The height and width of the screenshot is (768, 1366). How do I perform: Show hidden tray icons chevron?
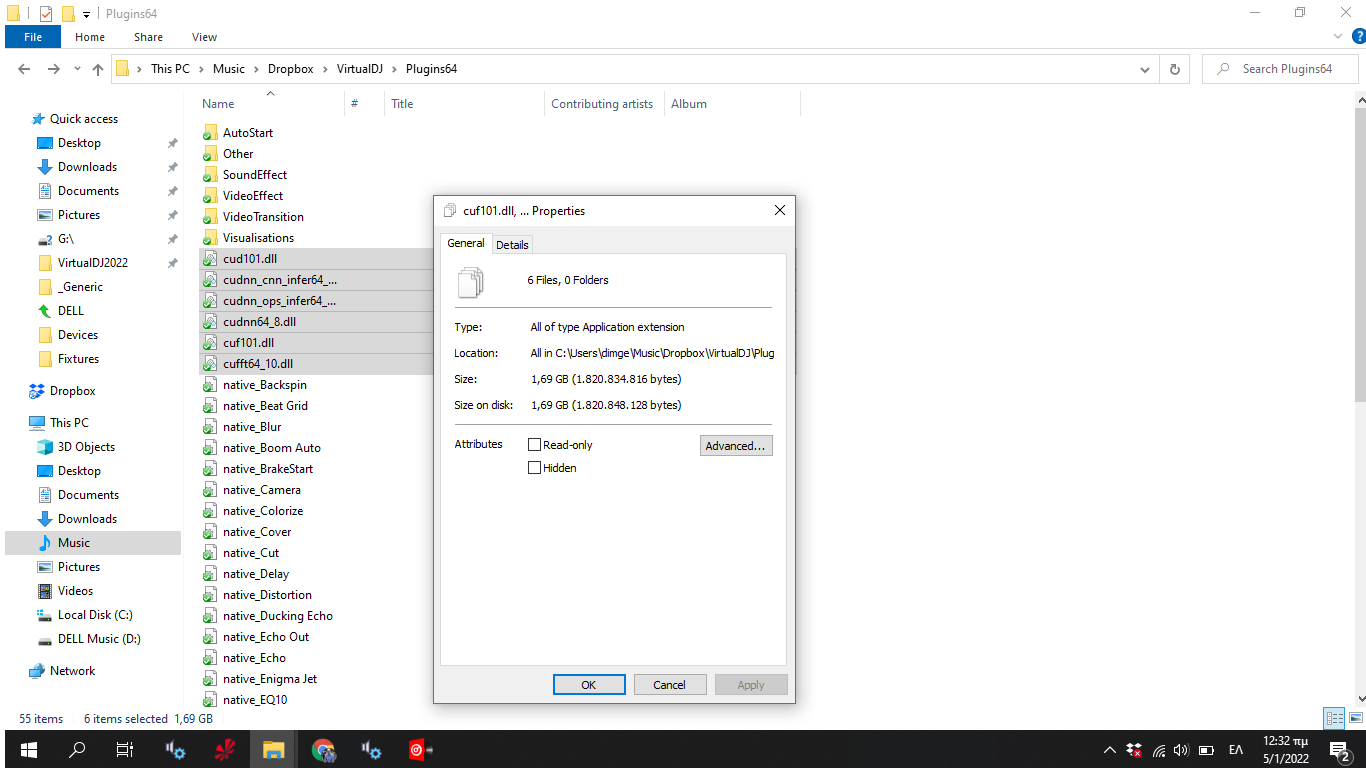pos(1109,750)
